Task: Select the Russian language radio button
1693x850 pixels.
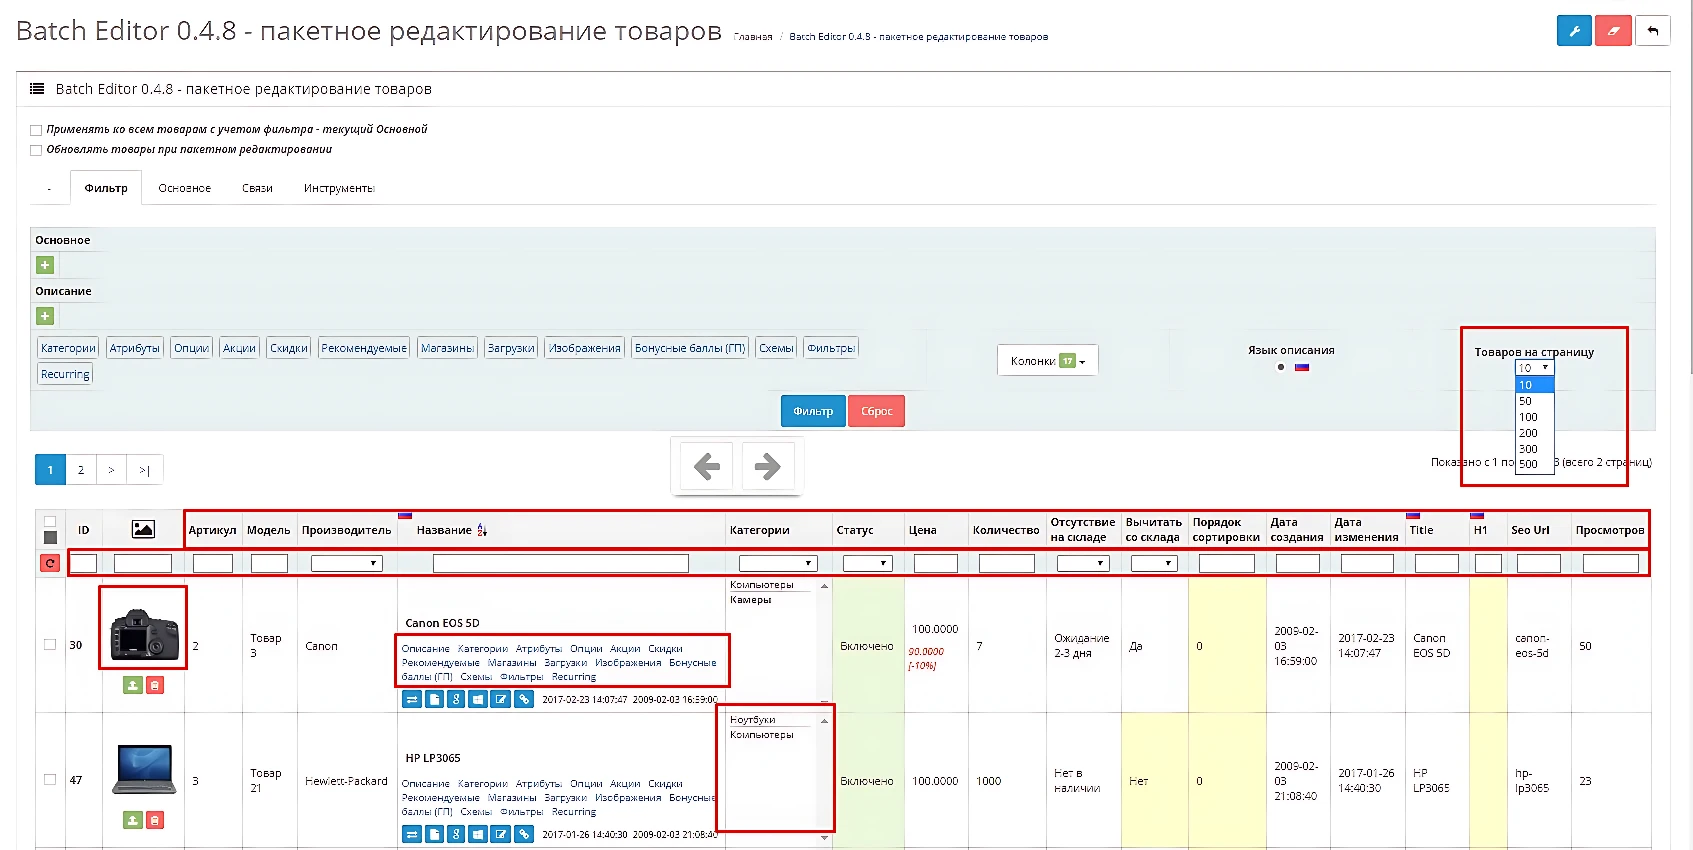Action: (x=1281, y=367)
